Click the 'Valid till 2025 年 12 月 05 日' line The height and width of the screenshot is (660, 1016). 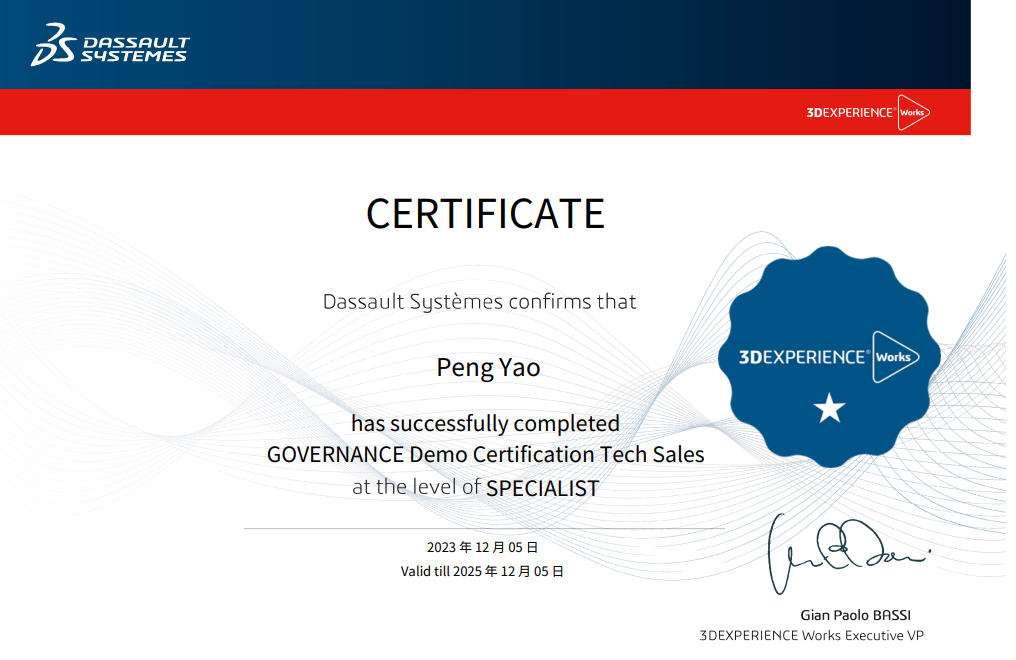tap(482, 571)
